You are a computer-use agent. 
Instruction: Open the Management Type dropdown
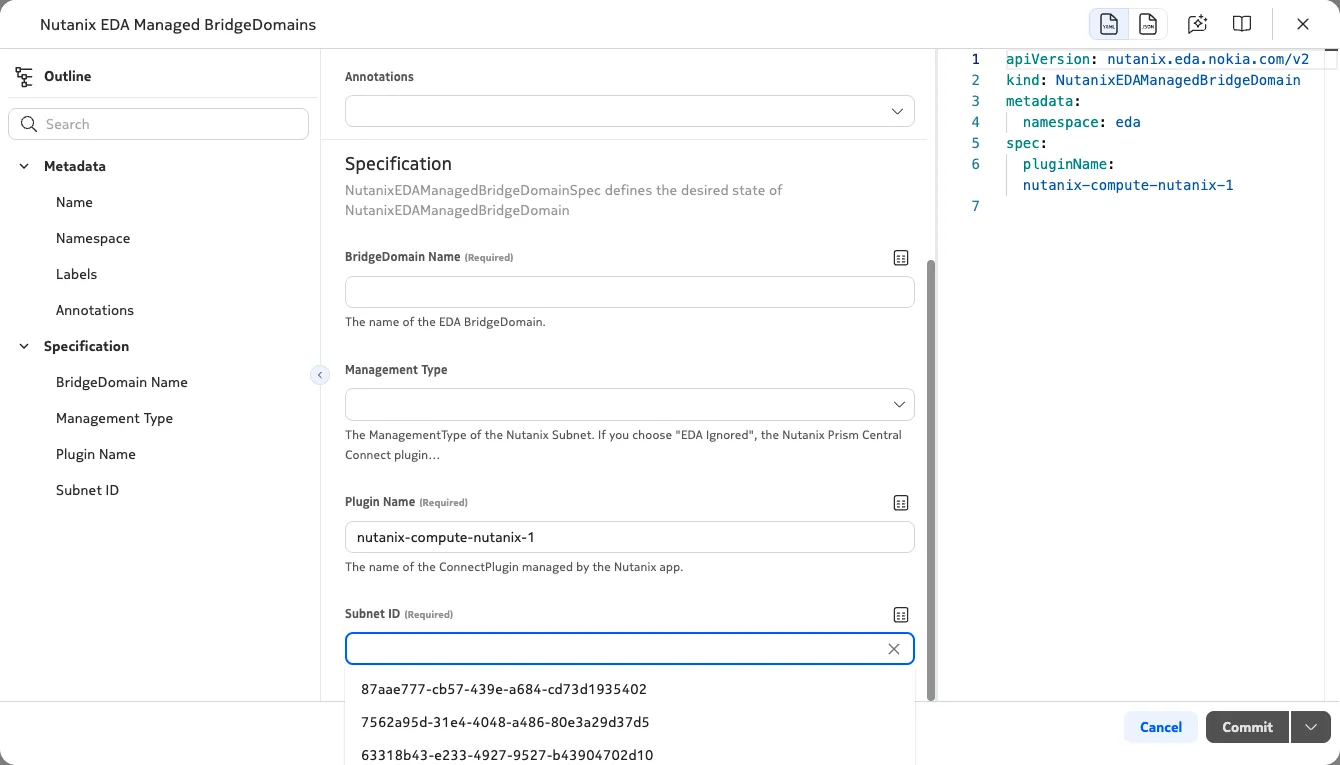click(630, 404)
